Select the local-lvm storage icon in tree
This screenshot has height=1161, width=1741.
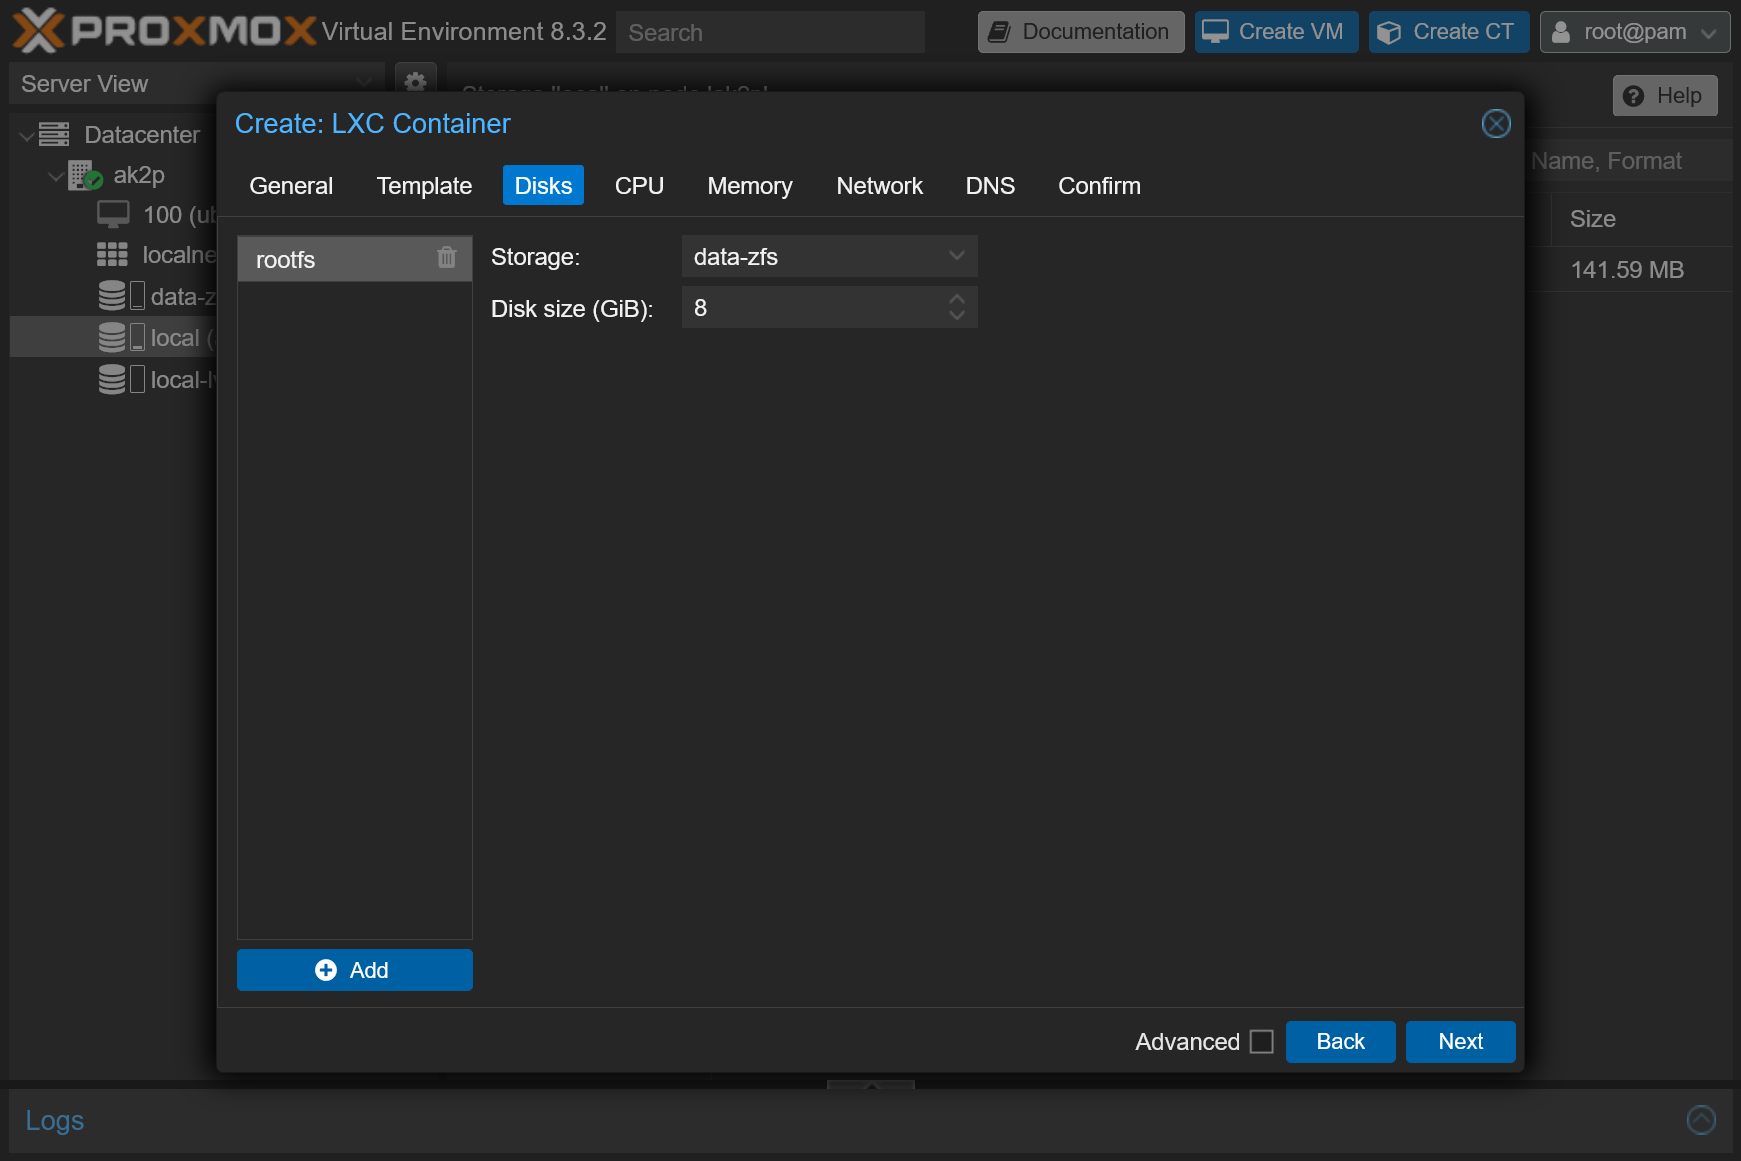[121, 380]
